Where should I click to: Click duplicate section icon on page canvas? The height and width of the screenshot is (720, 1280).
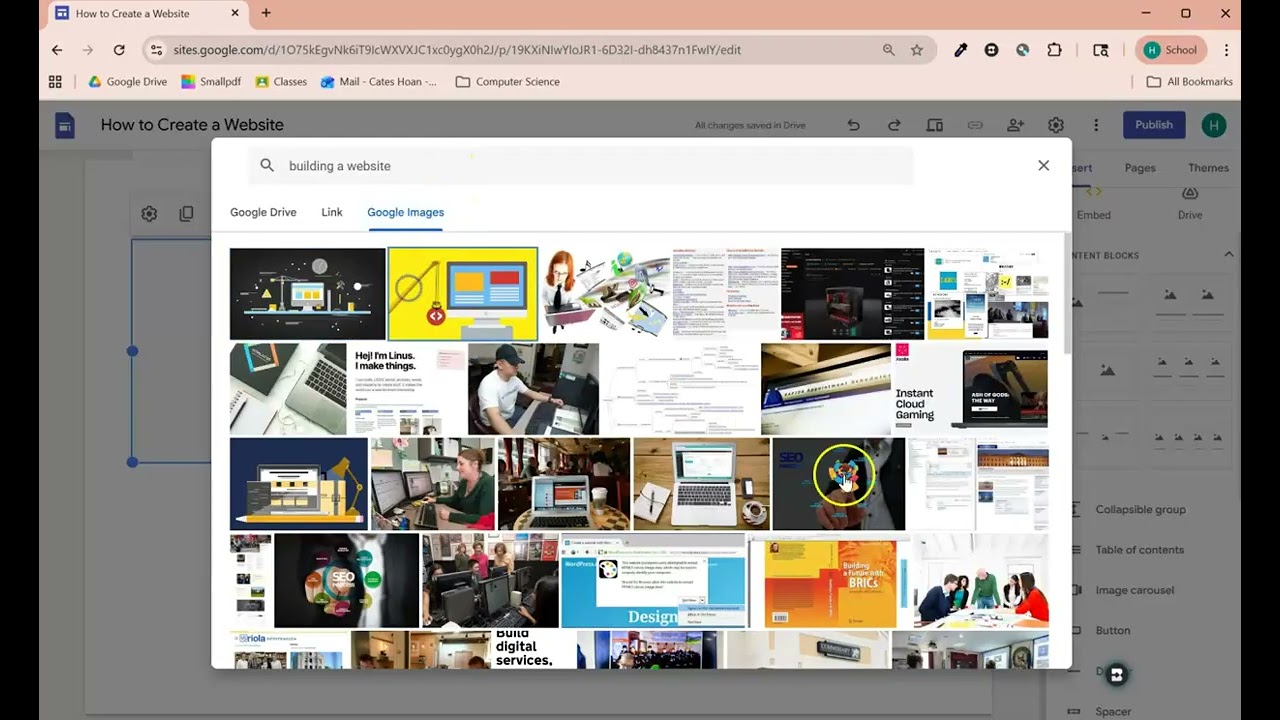(186, 214)
